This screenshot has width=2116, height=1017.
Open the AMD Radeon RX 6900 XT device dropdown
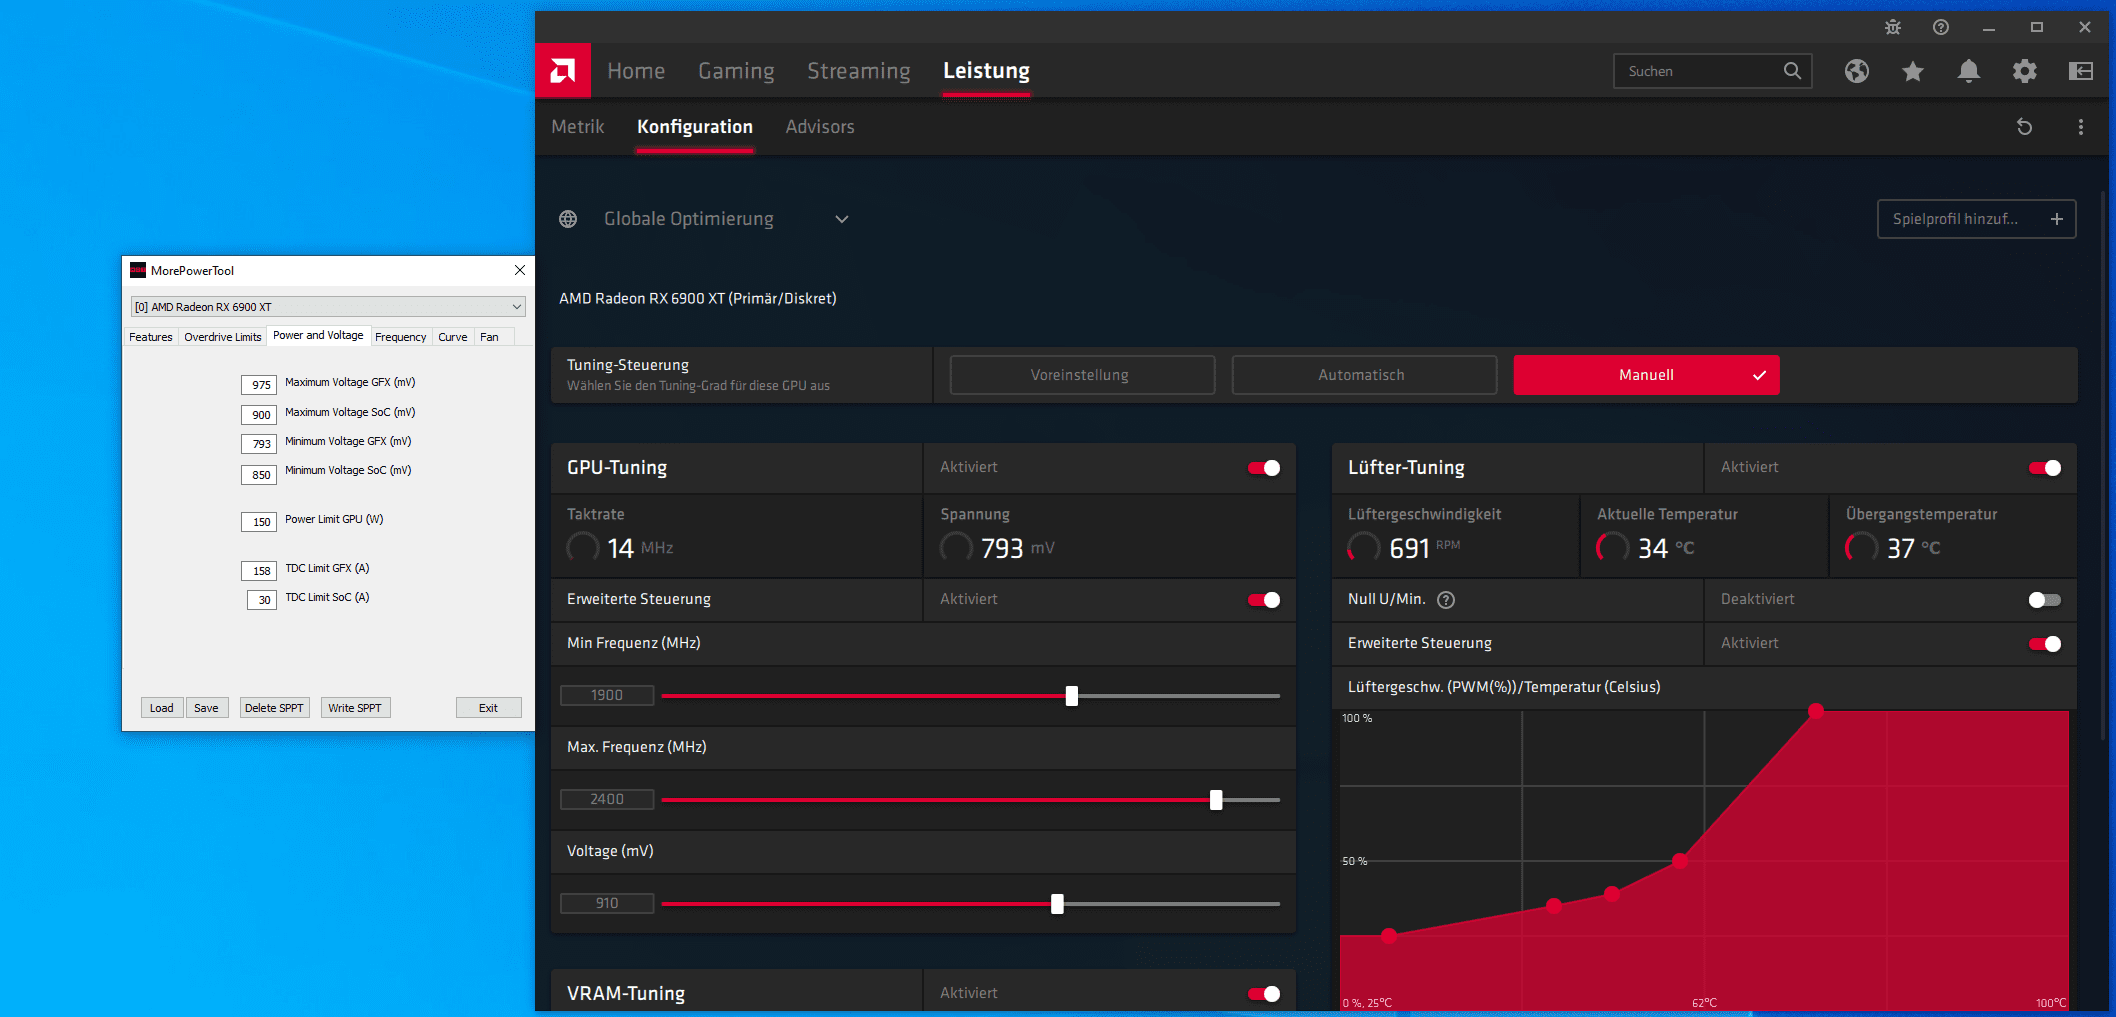(328, 307)
